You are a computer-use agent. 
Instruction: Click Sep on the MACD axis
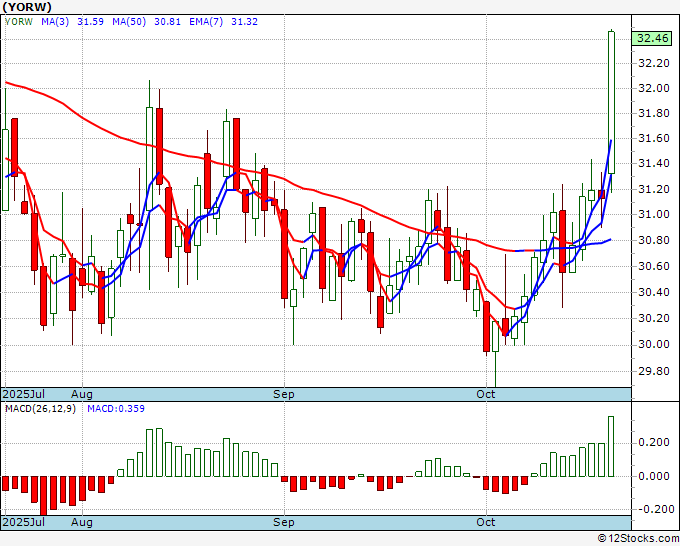click(x=284, y=522)
